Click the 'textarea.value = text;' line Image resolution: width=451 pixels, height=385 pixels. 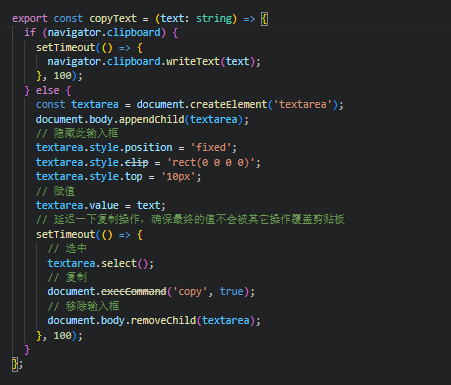(100, 205)
